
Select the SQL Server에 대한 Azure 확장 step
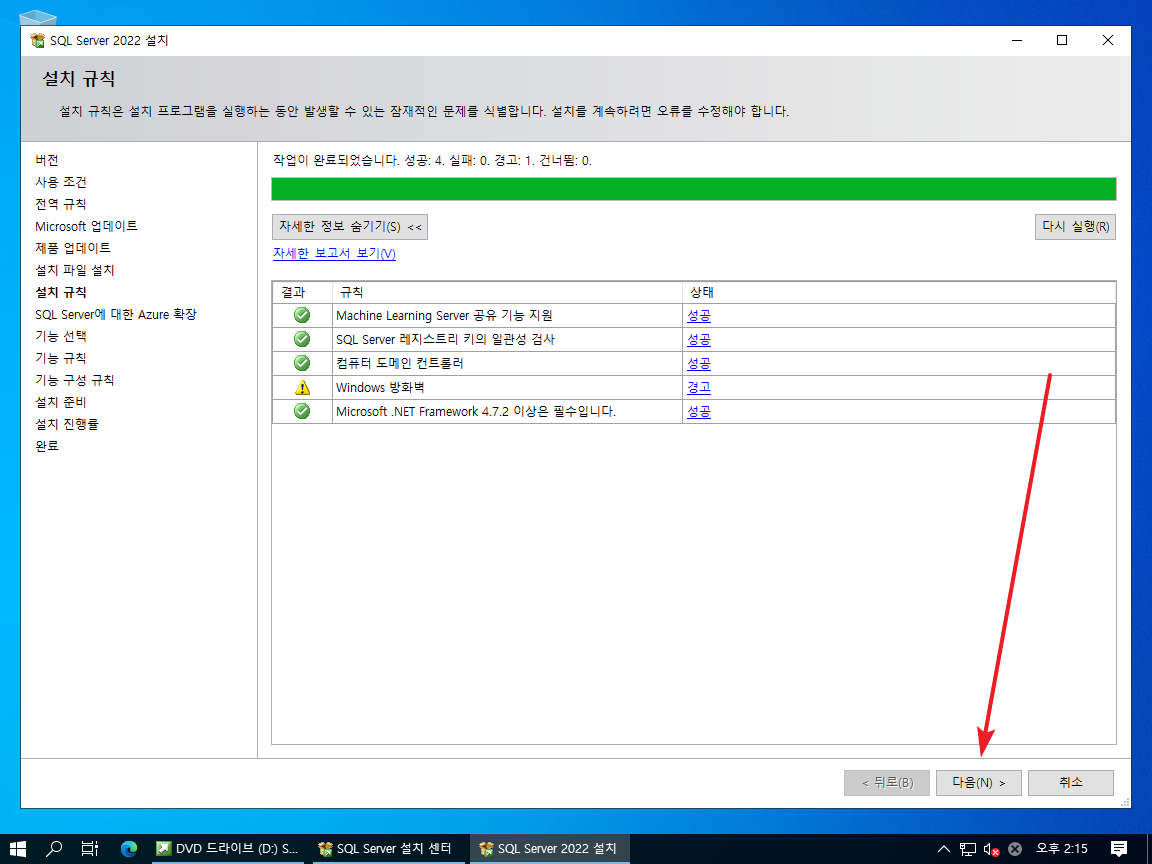point(115,314)
